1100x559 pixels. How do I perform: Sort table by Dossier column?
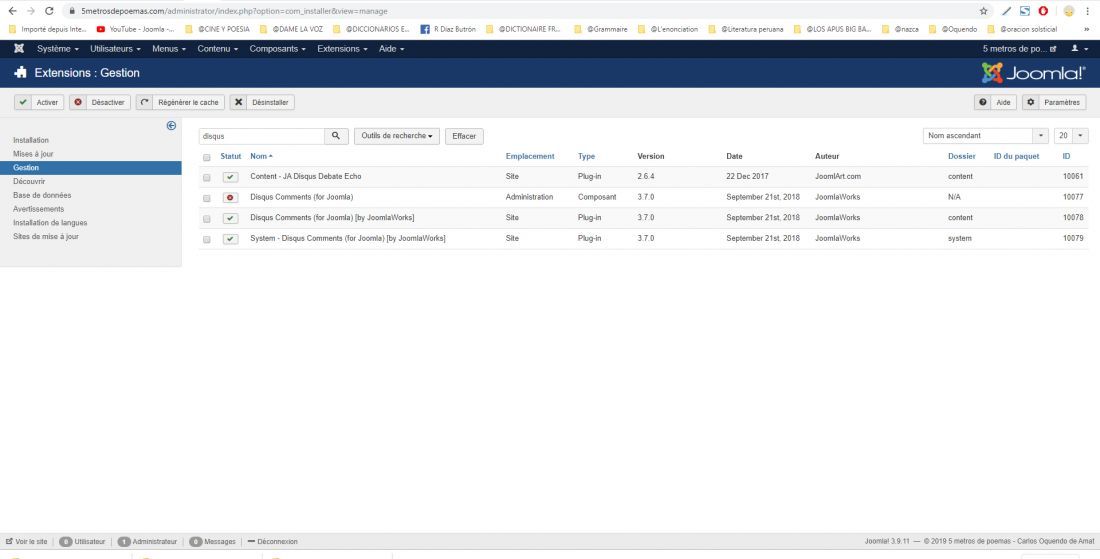pos(962,156)
